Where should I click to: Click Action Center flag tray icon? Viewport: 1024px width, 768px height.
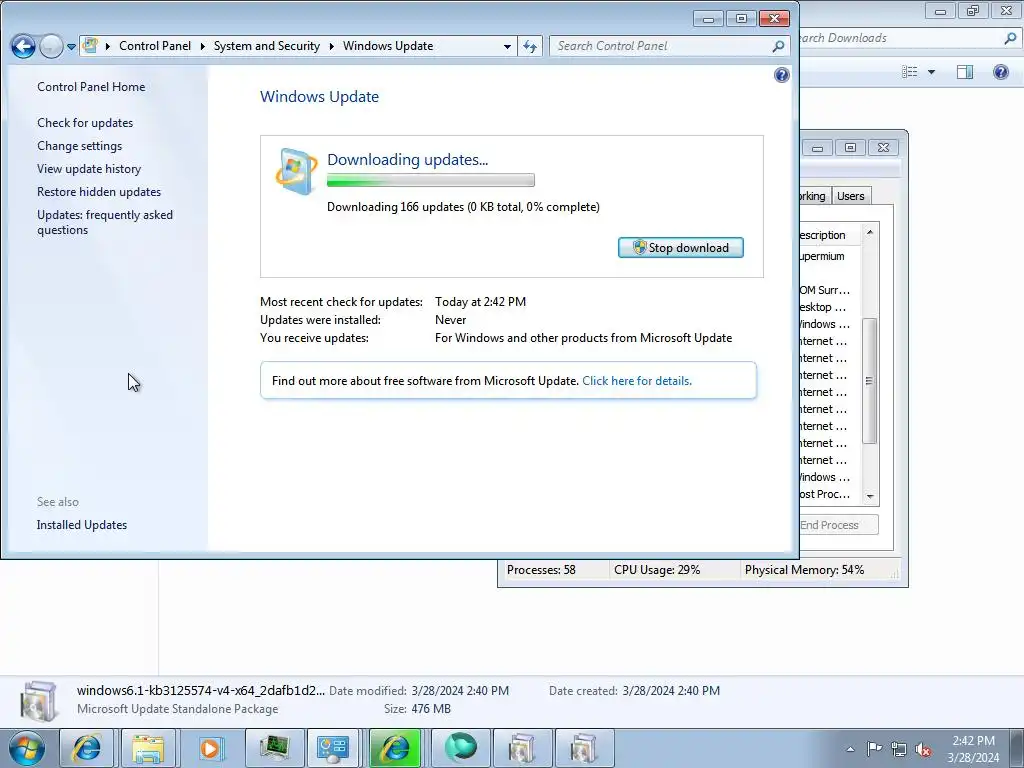point(874,749)
